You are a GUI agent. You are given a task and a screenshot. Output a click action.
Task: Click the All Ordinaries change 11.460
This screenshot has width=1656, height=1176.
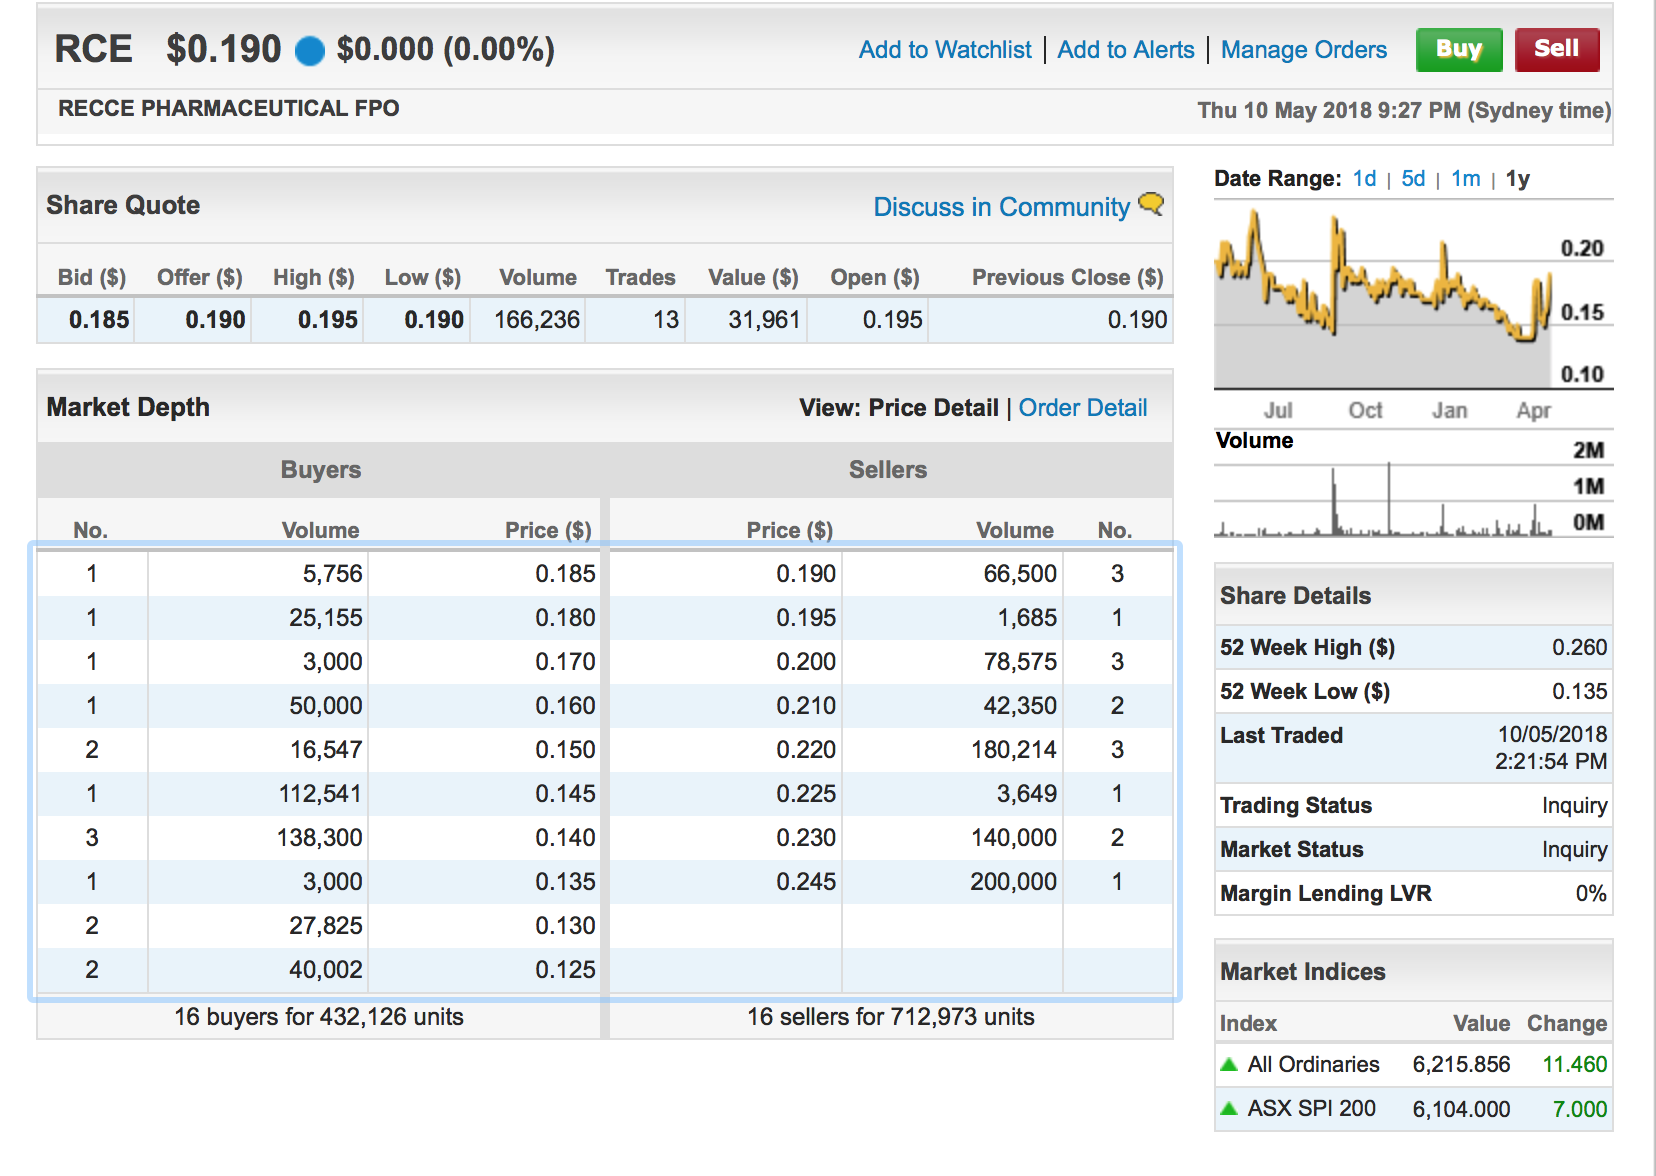pyautogui.click(x=1574, y=1065)
